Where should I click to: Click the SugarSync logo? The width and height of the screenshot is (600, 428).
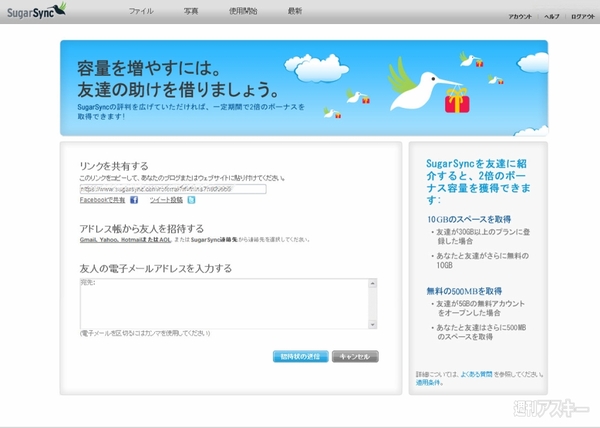click(x=37, y=11)
